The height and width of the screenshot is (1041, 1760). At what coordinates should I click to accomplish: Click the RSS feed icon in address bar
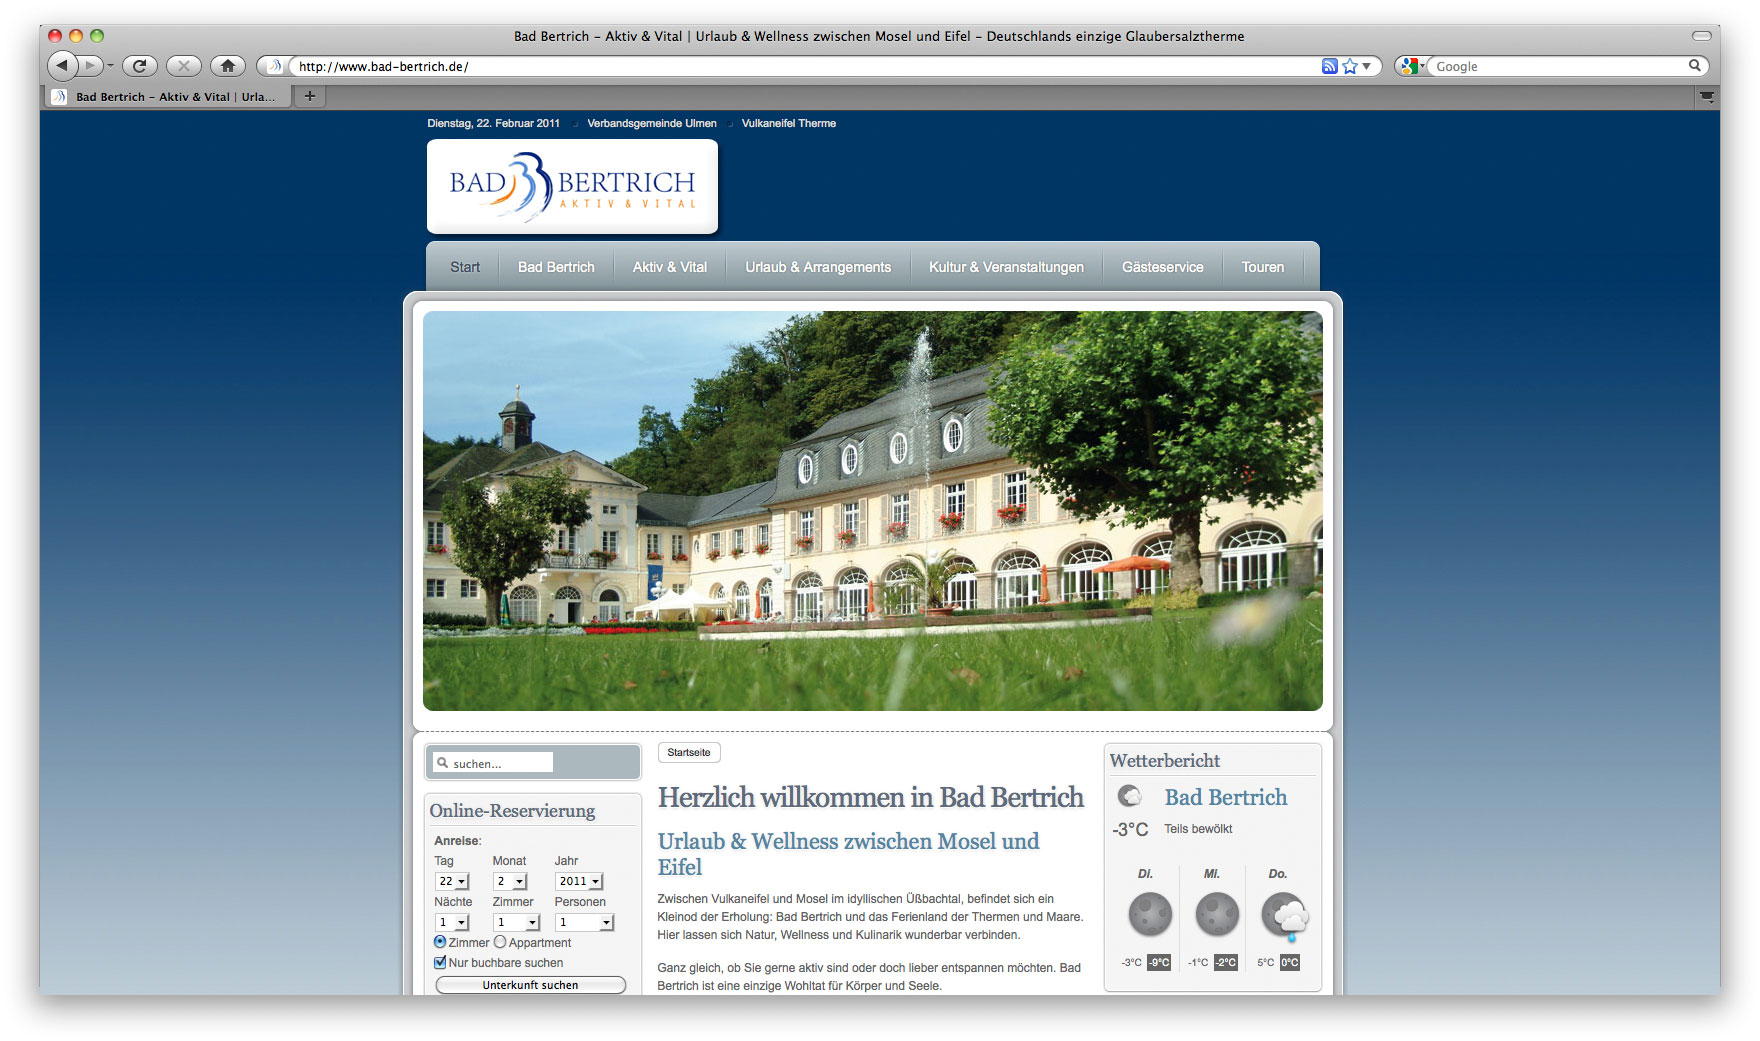click(1329, 66)
